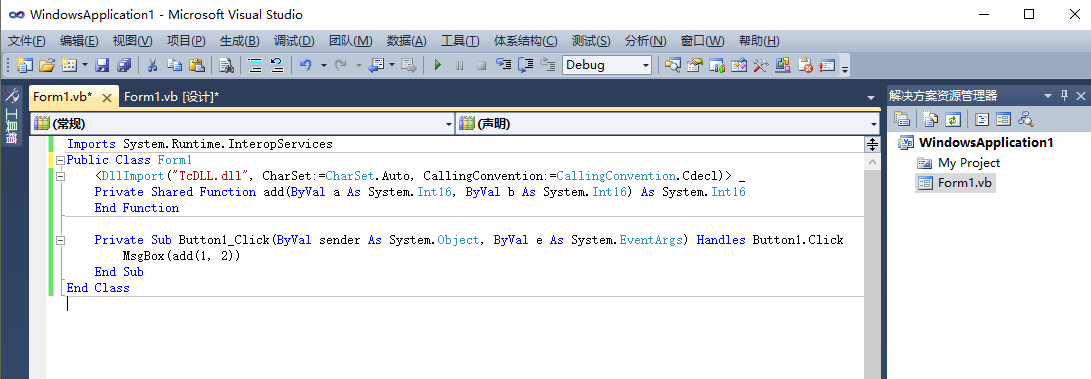Click View Code icon in Solution Explorer
Image resolution: width=1091 pixels, height=379 pixels.
[x=982, y=119]
